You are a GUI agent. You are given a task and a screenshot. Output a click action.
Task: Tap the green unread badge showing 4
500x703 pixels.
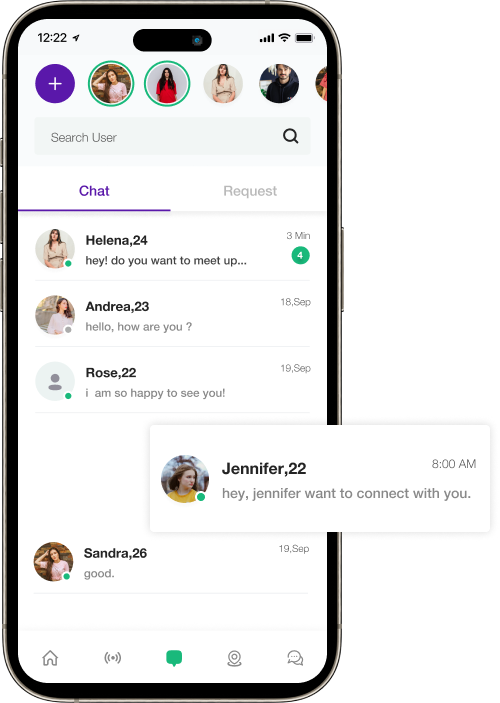coord(300,256)
